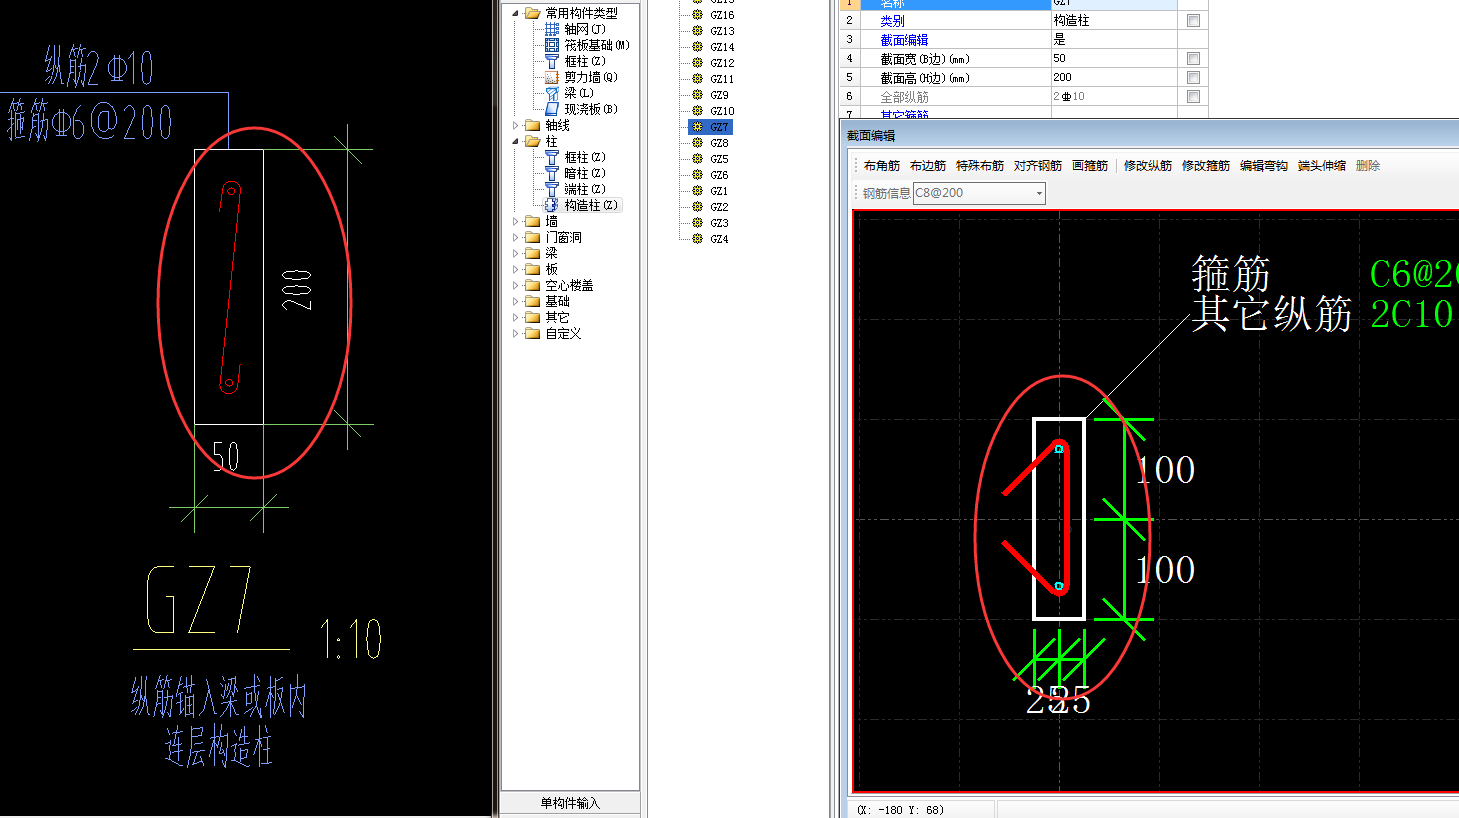The image size is (1459, 818).
Task: Expand the 基础 folder node
Action: pos(516,301)
